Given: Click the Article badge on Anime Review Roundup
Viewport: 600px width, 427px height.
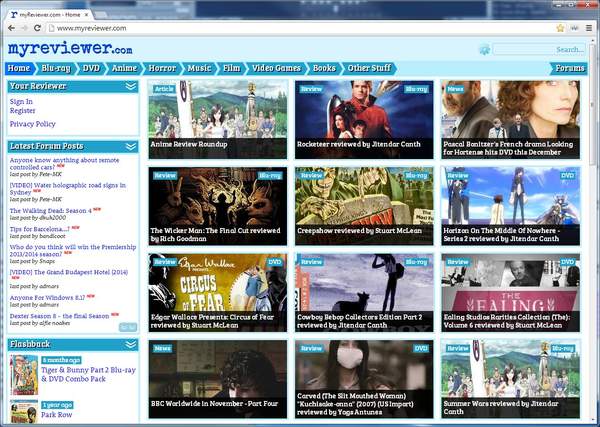Looking at the screenshot, I should click(x=165, y=89).
